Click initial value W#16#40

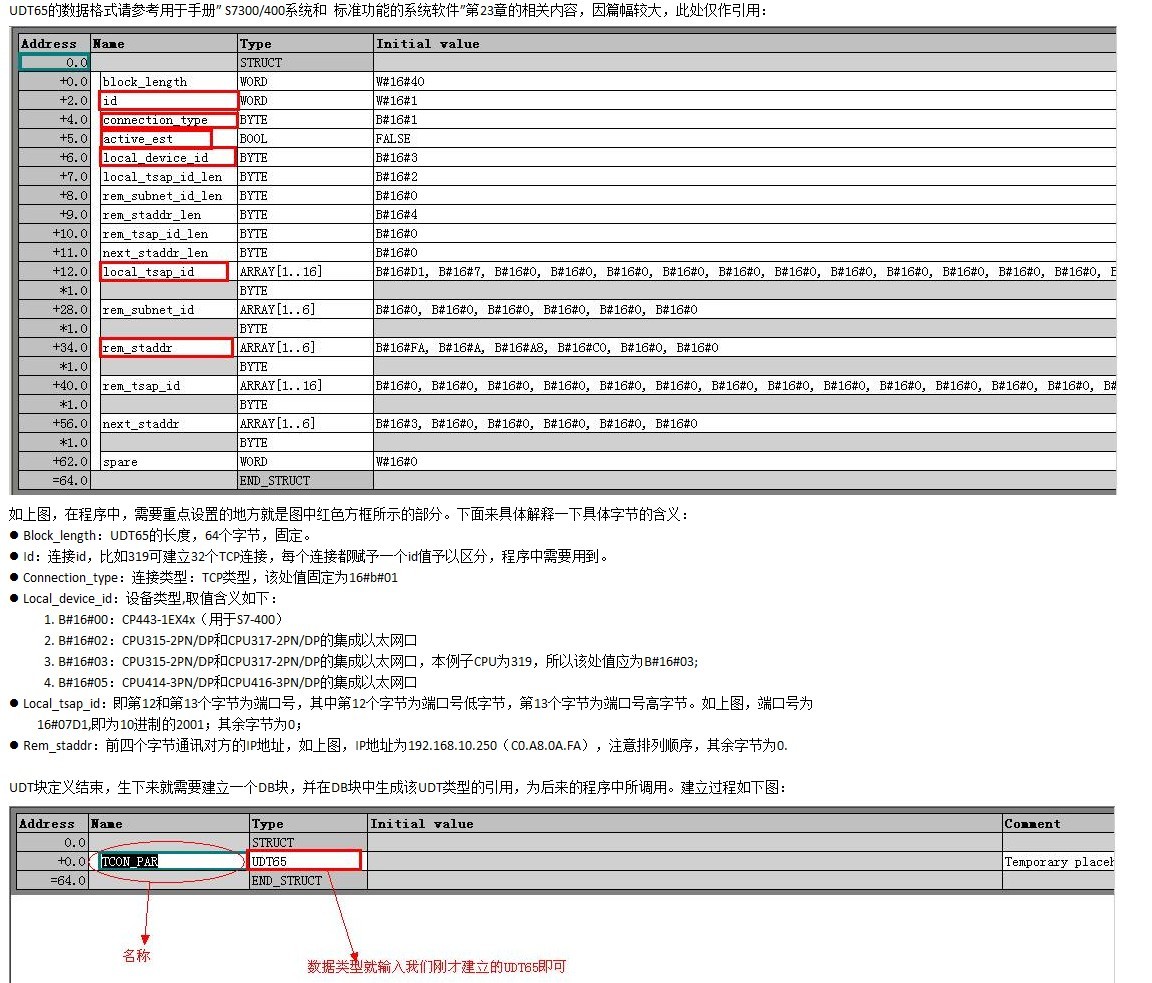click(x=744, y=82)
